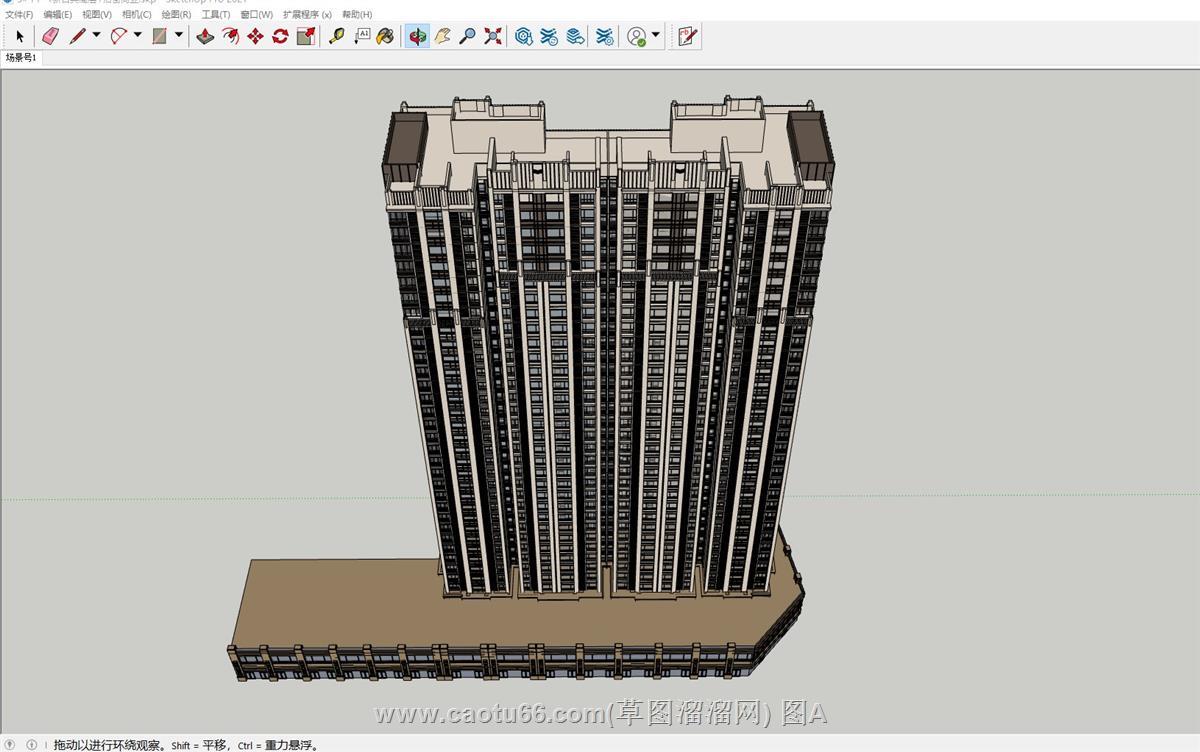Open the 工具(T) menu
Screen dimensions: 1200x752
216,15
